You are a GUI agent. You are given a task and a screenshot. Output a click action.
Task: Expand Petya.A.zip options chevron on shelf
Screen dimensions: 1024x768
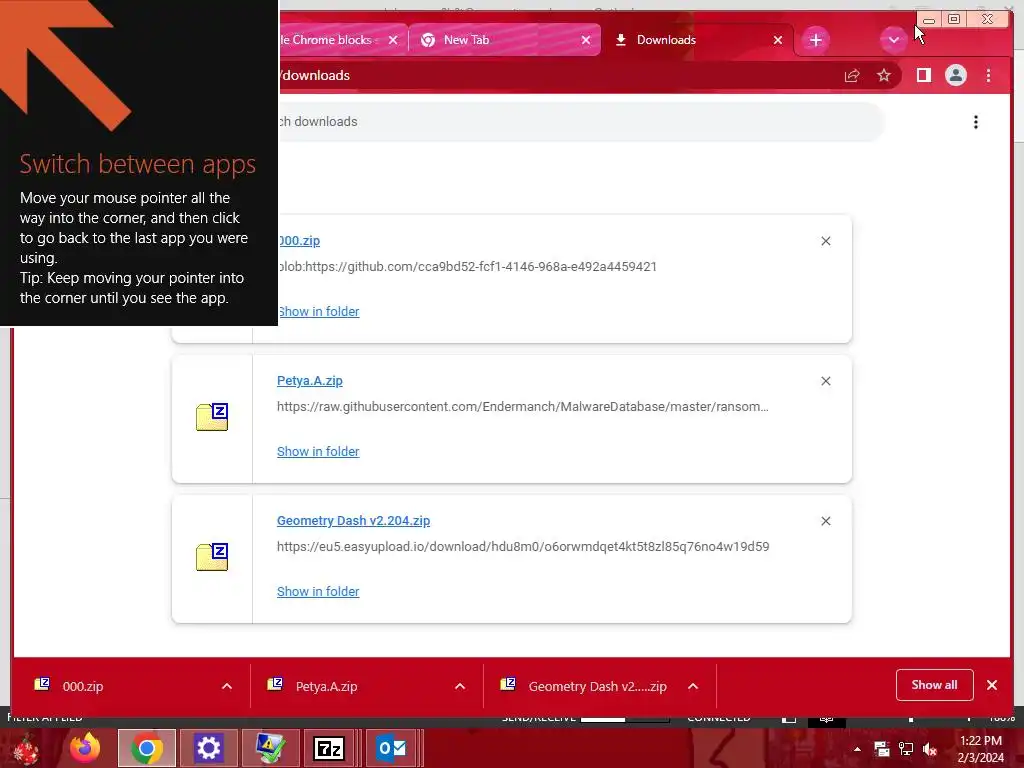(460, 686)
